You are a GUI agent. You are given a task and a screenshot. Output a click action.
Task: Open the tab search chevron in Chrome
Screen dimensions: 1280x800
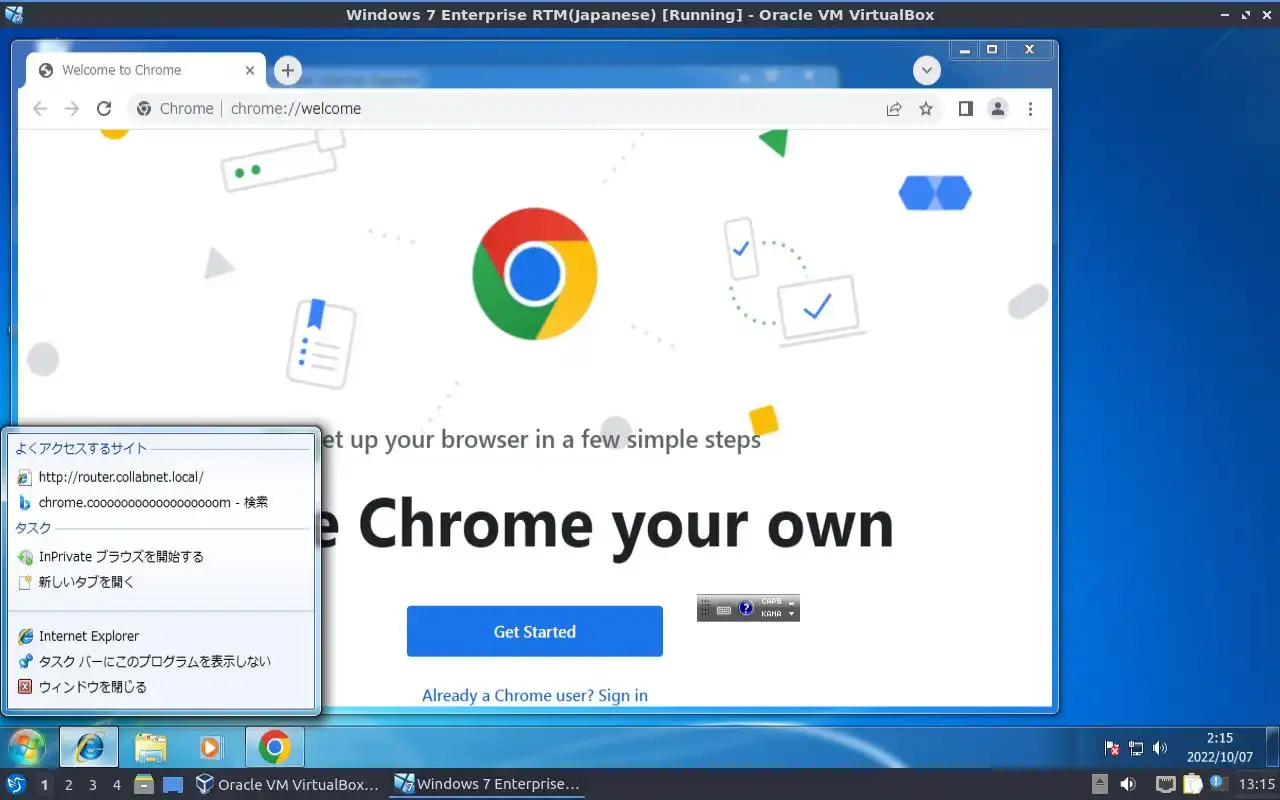point(927,70)
